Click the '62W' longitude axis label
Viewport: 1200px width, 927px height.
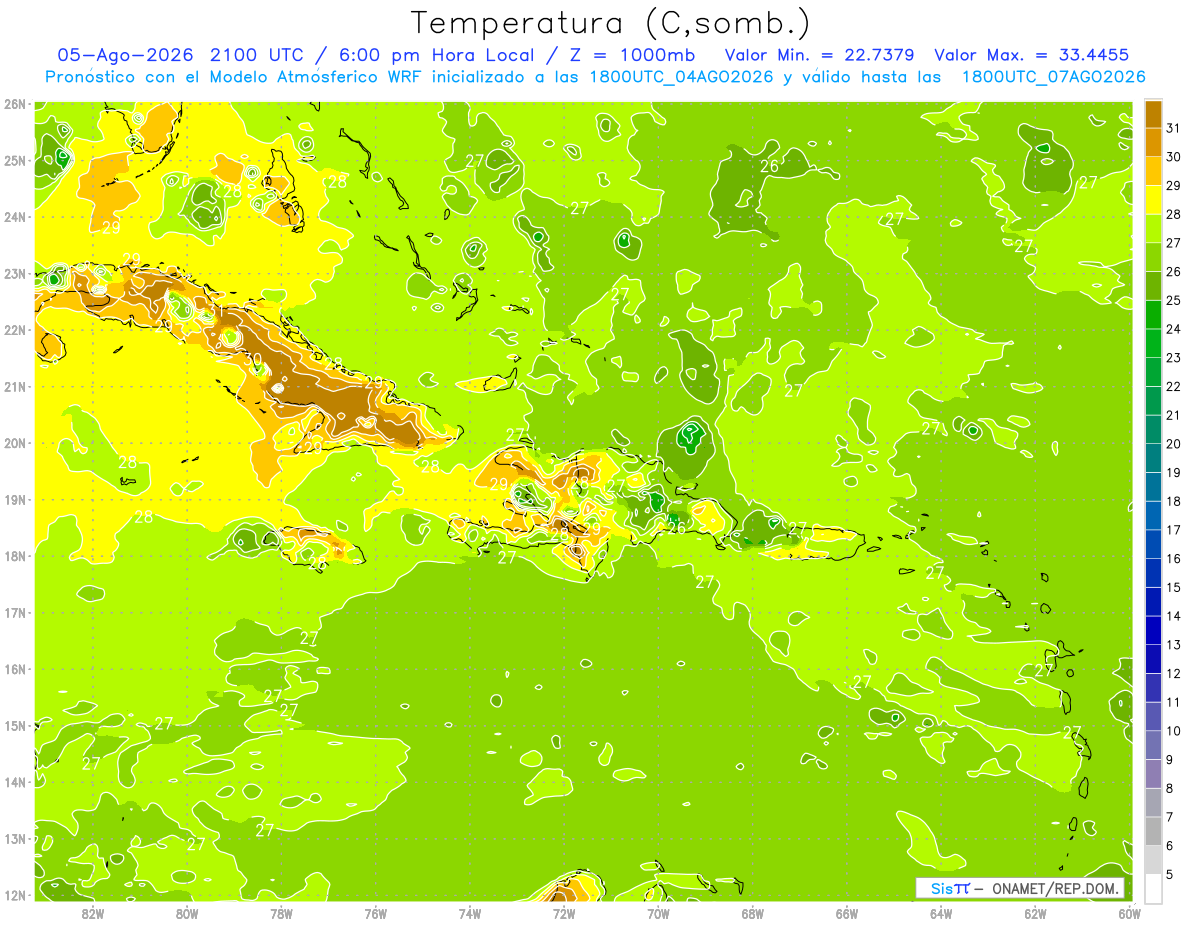tap(1035, 912)
